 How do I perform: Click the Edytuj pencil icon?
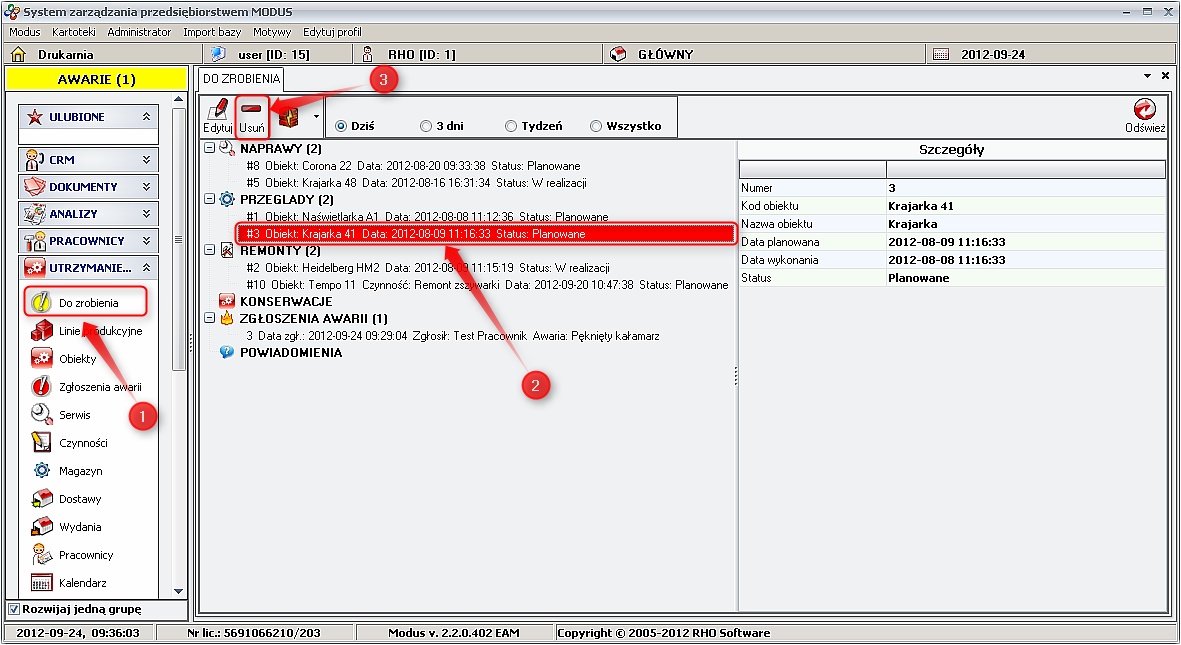pos(218,109)
